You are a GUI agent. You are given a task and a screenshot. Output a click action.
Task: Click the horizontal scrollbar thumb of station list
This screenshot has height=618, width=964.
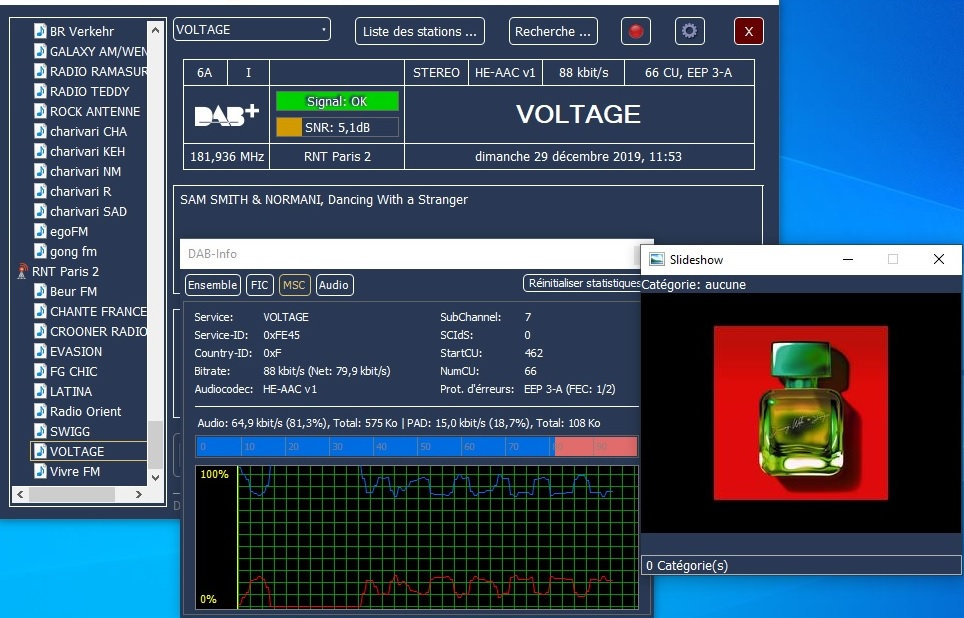[x=72, y=494]
